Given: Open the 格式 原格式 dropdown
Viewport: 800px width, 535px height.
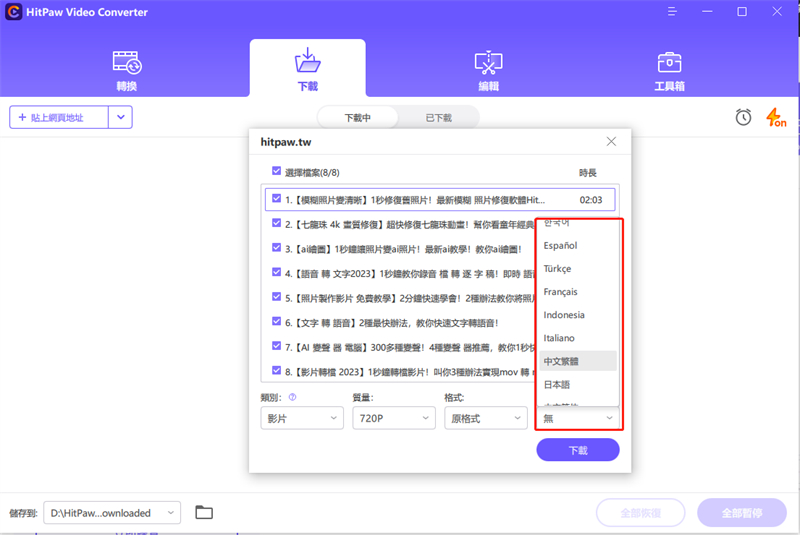Looking at the screenshot, I should pyautogui.click(x=486, y=418).
